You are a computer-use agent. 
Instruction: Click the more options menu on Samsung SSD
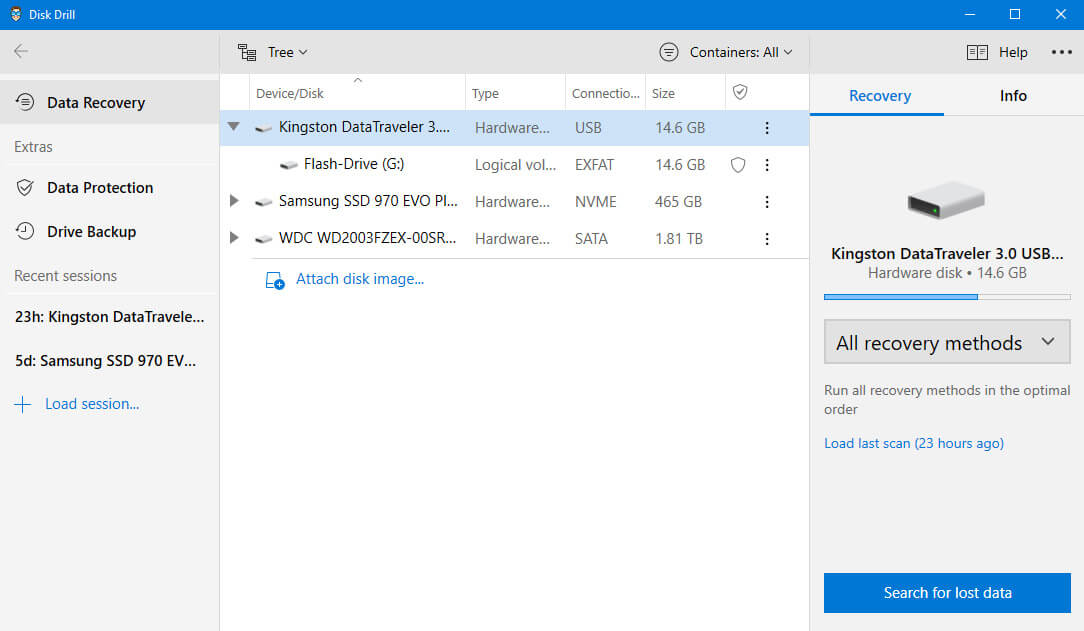767,201
